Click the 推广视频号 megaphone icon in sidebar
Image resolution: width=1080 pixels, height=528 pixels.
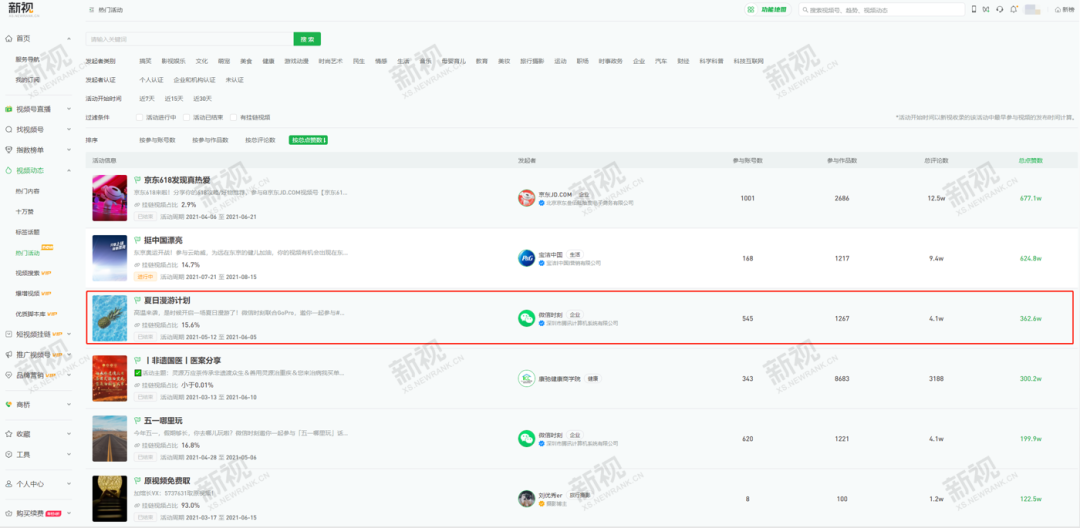tap(8, 355)
